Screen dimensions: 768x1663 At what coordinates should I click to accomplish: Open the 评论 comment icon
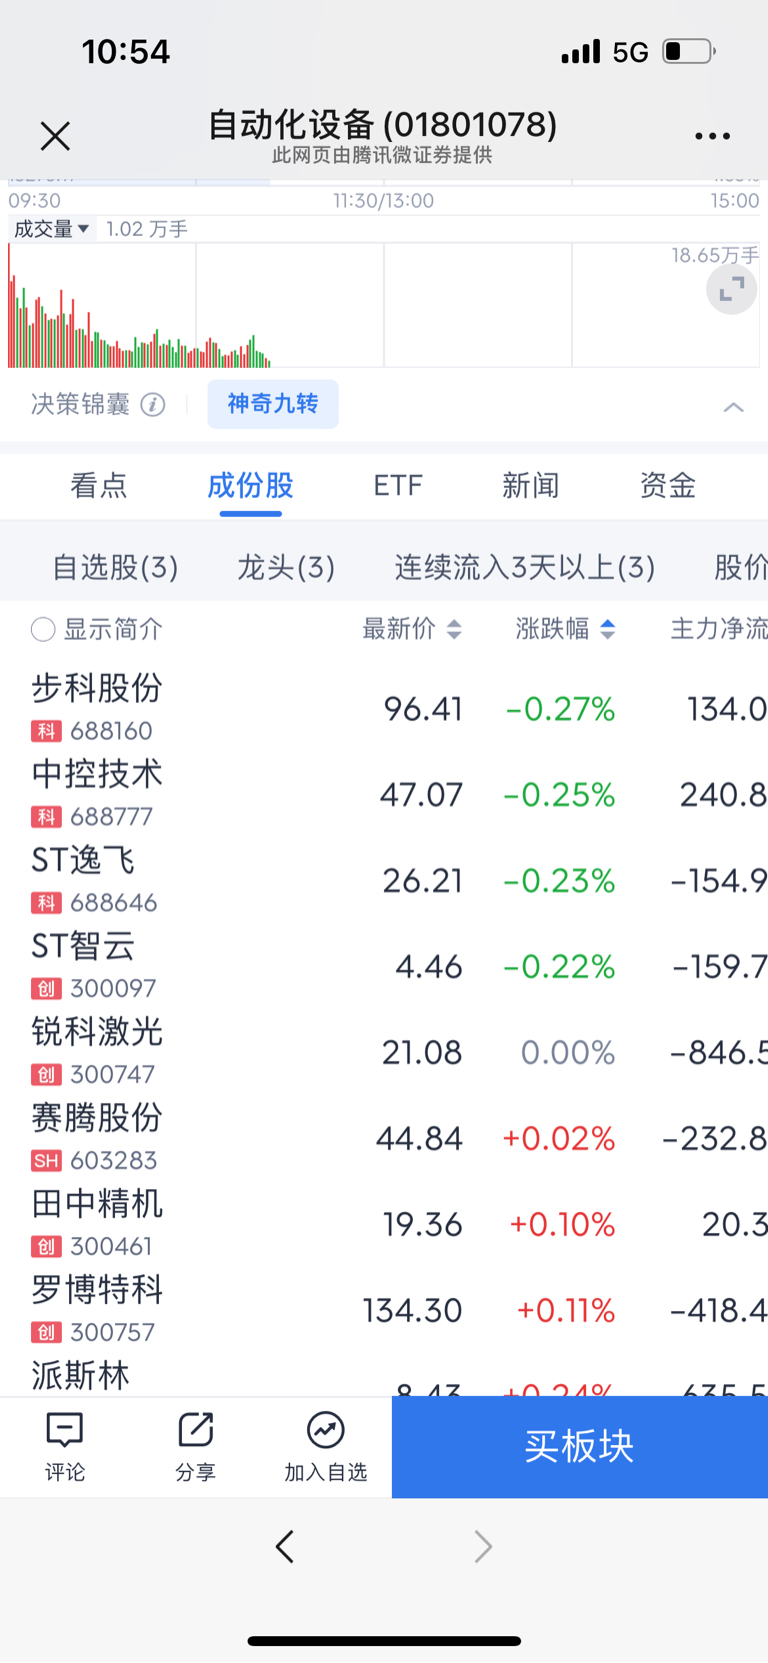point(65,1430)
